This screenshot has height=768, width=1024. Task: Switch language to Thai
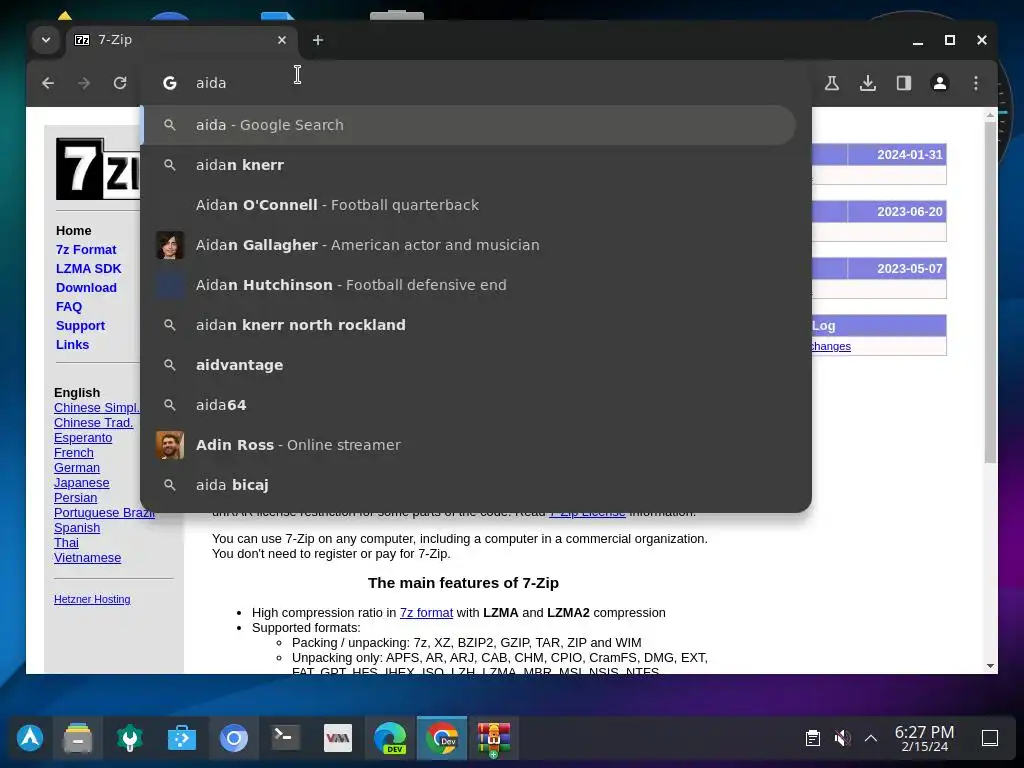tap(66, 543)
